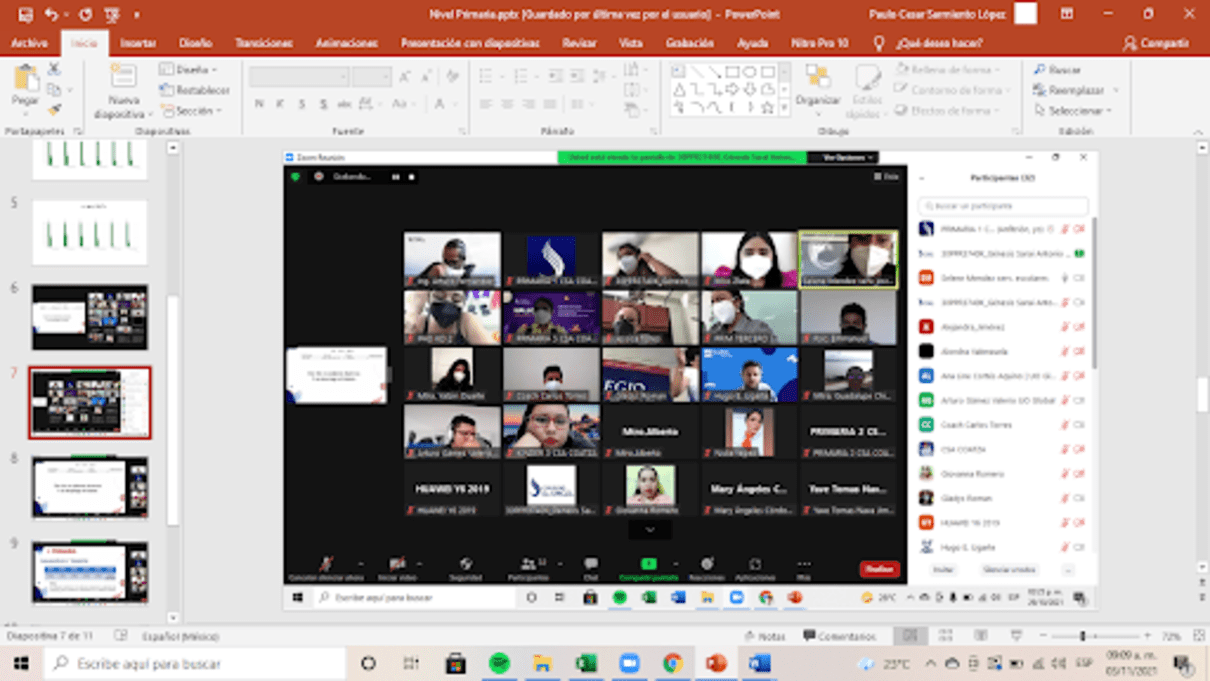Open the Notas pane from status bar
Viewport: 1210px width, 681px height.
(765, 636)
